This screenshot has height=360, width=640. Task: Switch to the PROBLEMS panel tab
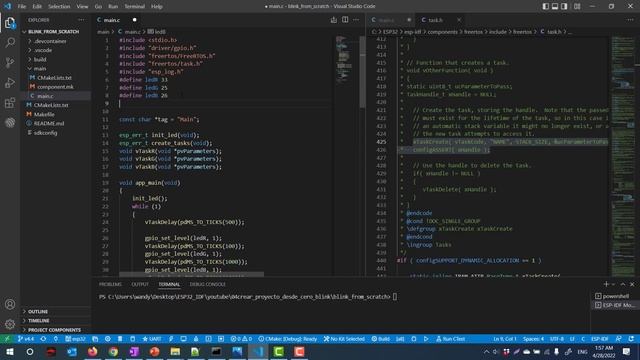click(110, 284)
